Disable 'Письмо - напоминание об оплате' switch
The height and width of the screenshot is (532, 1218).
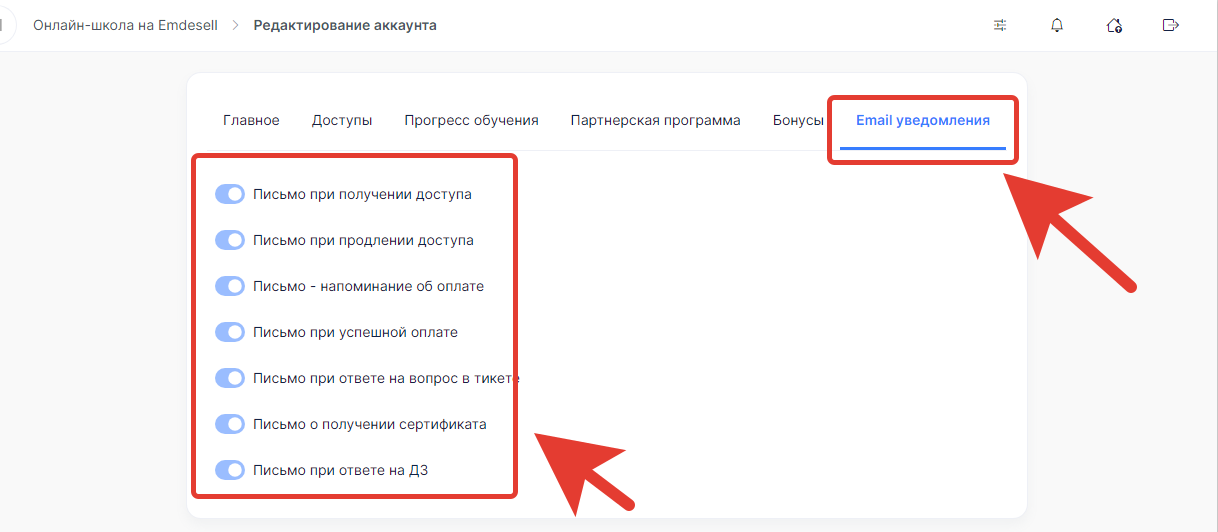tap(230, 286)
